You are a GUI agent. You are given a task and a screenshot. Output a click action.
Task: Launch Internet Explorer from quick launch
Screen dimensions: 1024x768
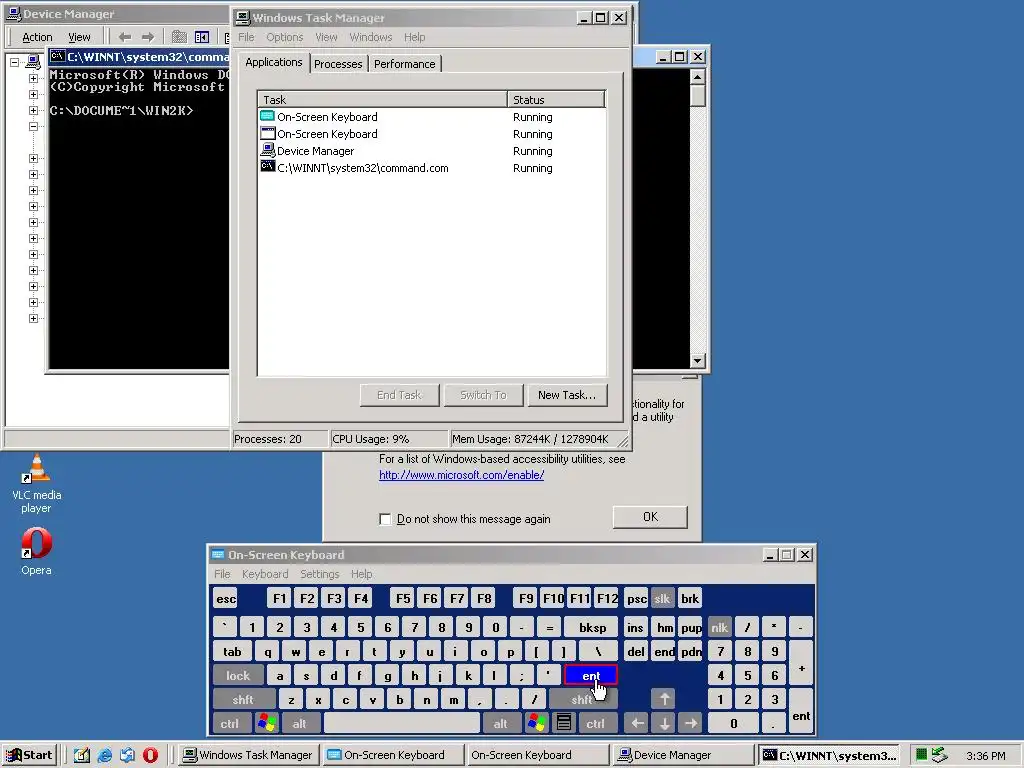pyautogui.click(x=104, y=755)
